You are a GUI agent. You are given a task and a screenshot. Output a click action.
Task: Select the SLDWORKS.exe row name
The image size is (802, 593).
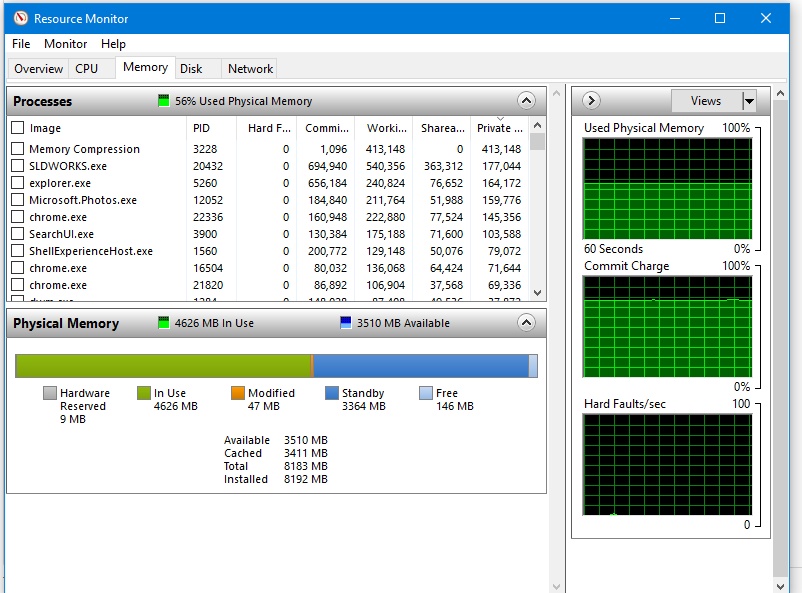(68, 166)
